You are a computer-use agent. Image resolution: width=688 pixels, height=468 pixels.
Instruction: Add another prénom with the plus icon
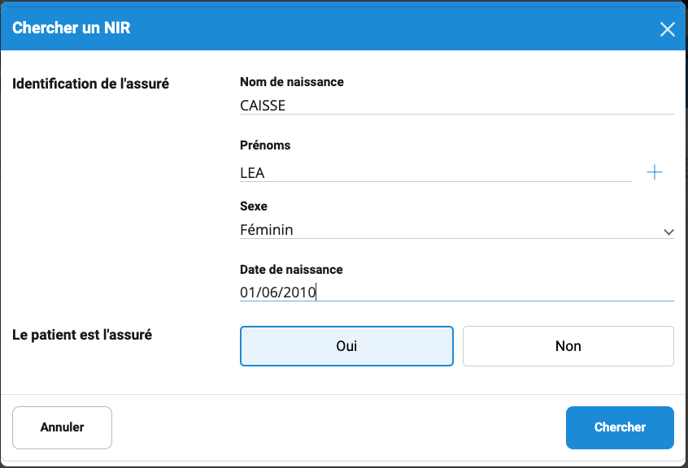654,172
